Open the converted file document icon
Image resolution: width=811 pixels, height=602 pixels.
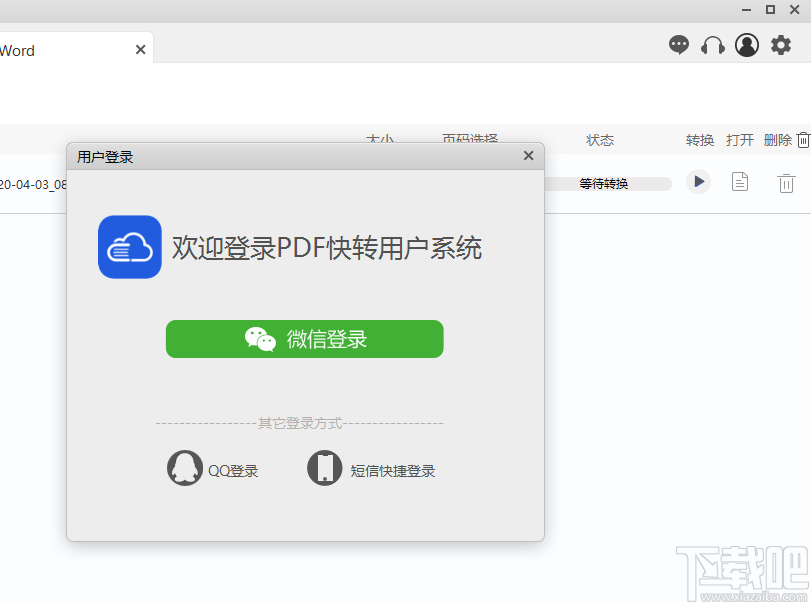[739, 182]
